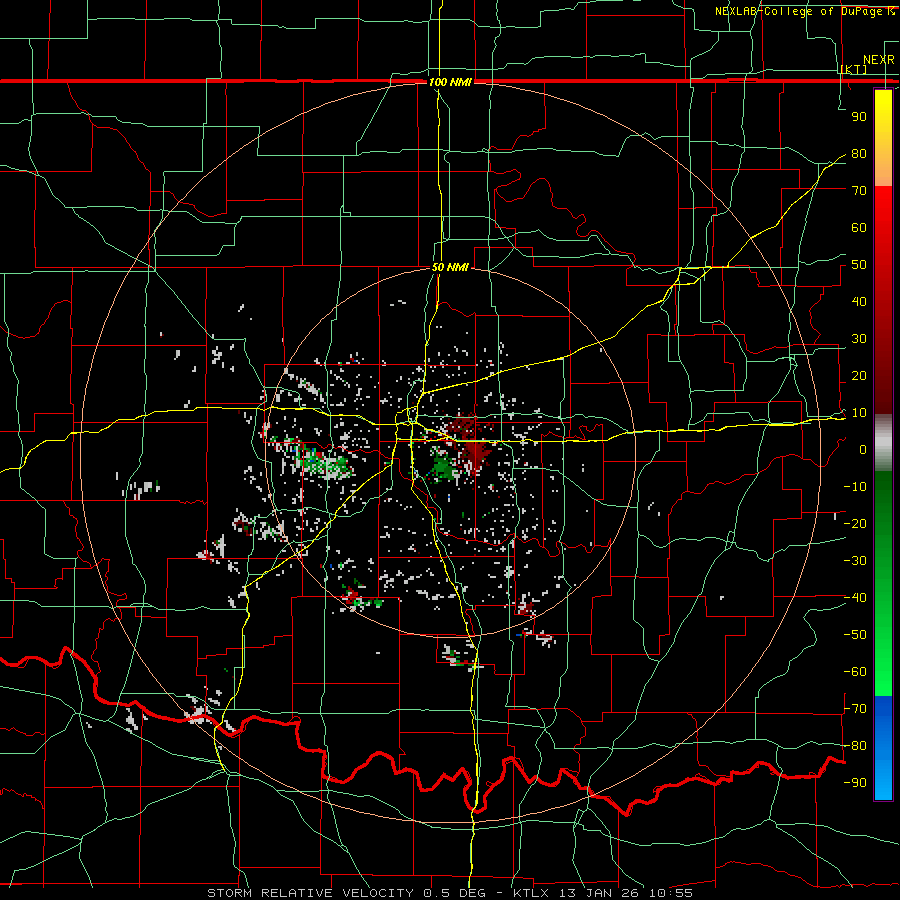Viewport: 900px width, 900px height.
Task: Click the "[KT]" units label
Action: (854, 70)
